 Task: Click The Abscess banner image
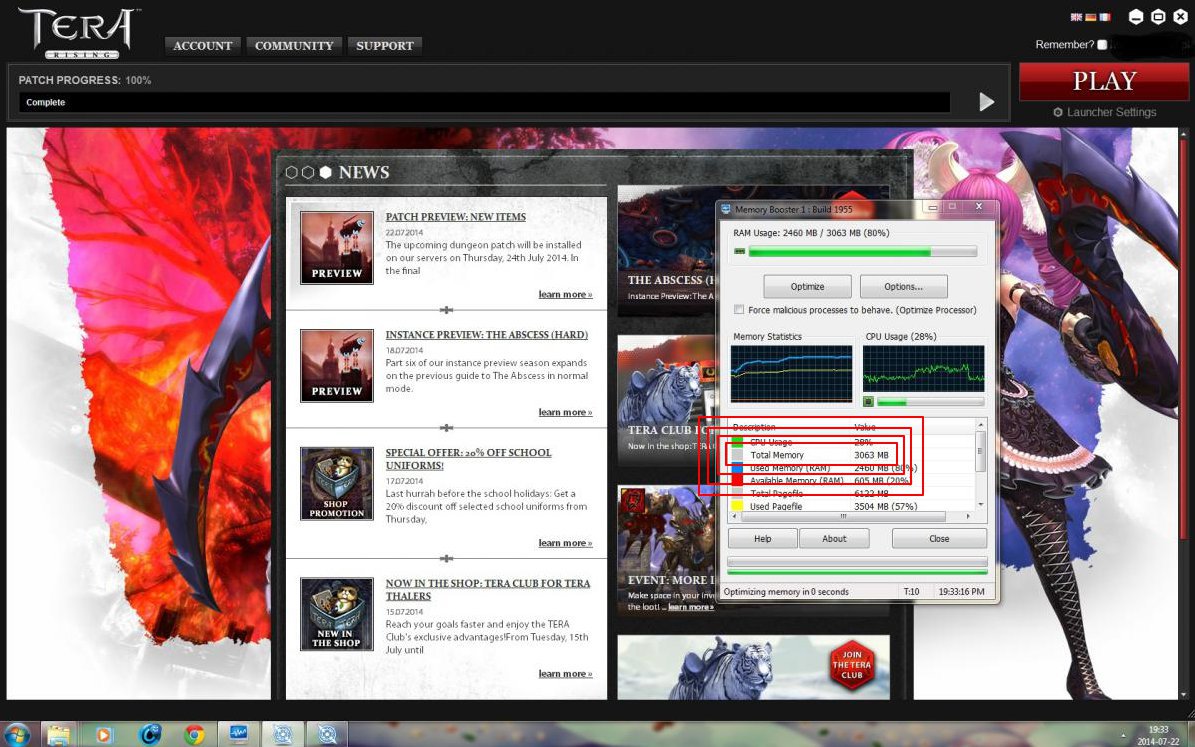point(666,251)
